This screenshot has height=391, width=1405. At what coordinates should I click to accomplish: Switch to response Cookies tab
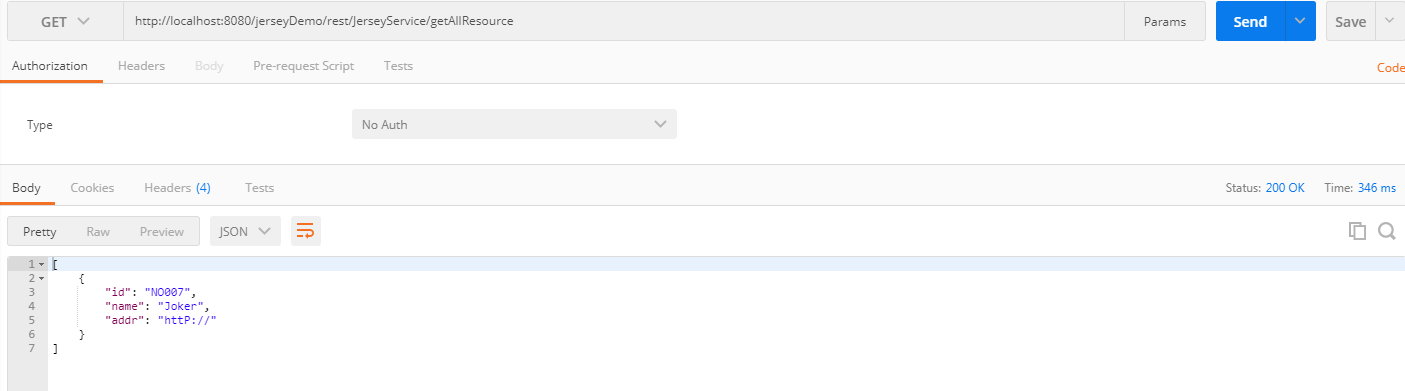(x=92, y=188)
